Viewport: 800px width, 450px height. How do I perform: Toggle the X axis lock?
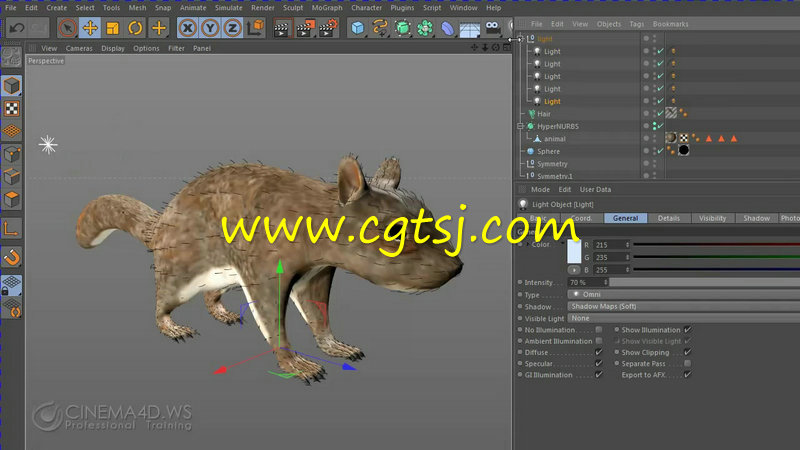(x=188, y=28)
